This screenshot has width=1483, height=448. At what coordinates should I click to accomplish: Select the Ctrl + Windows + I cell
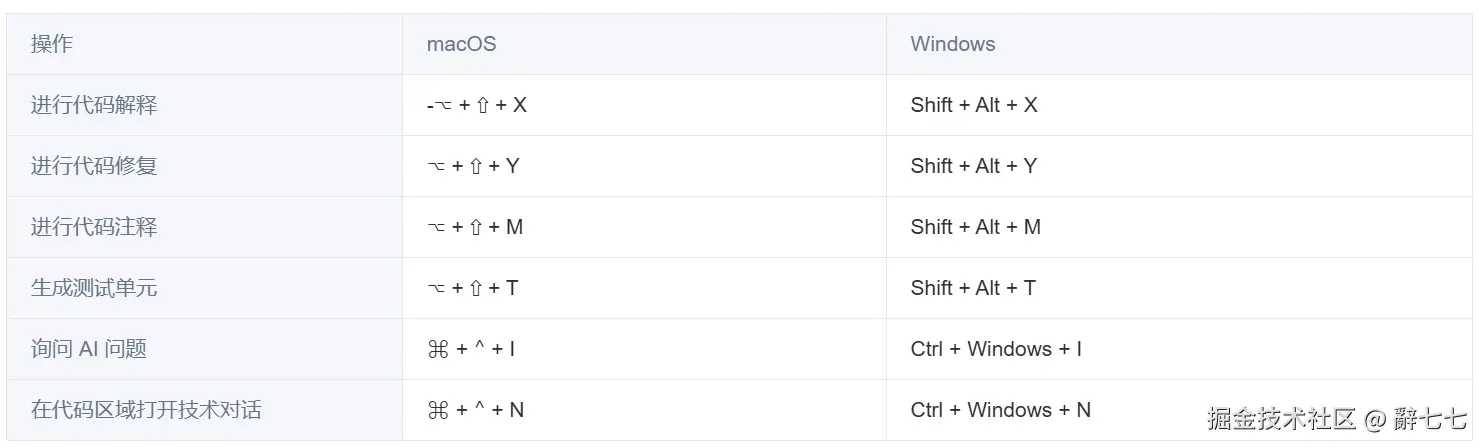click(x=996, y=349)
